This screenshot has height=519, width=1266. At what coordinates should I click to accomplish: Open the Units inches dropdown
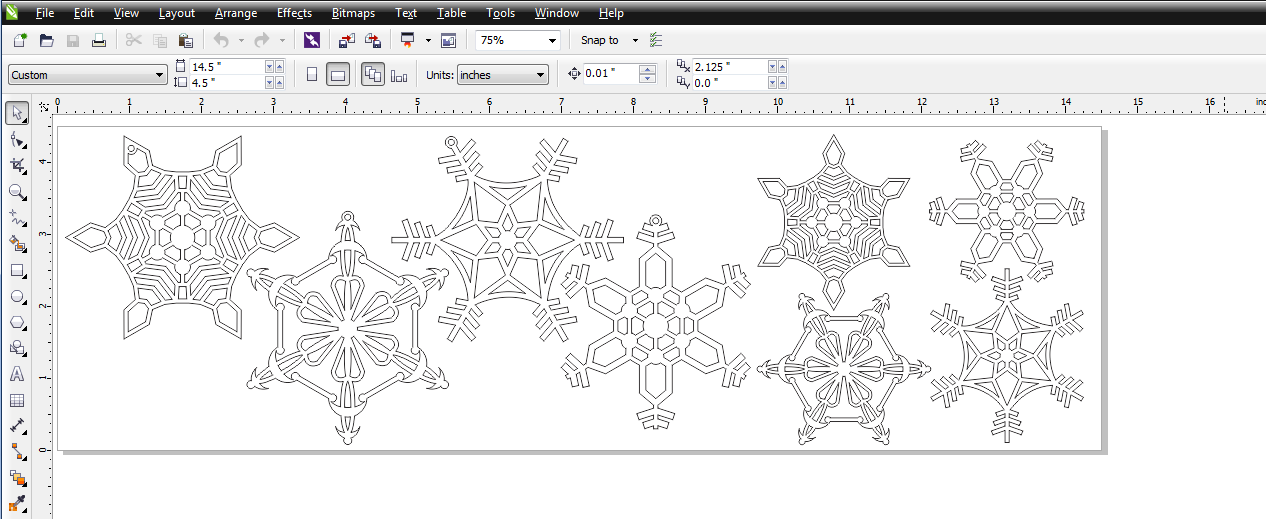pyautogui.click(x=503, y=74)
